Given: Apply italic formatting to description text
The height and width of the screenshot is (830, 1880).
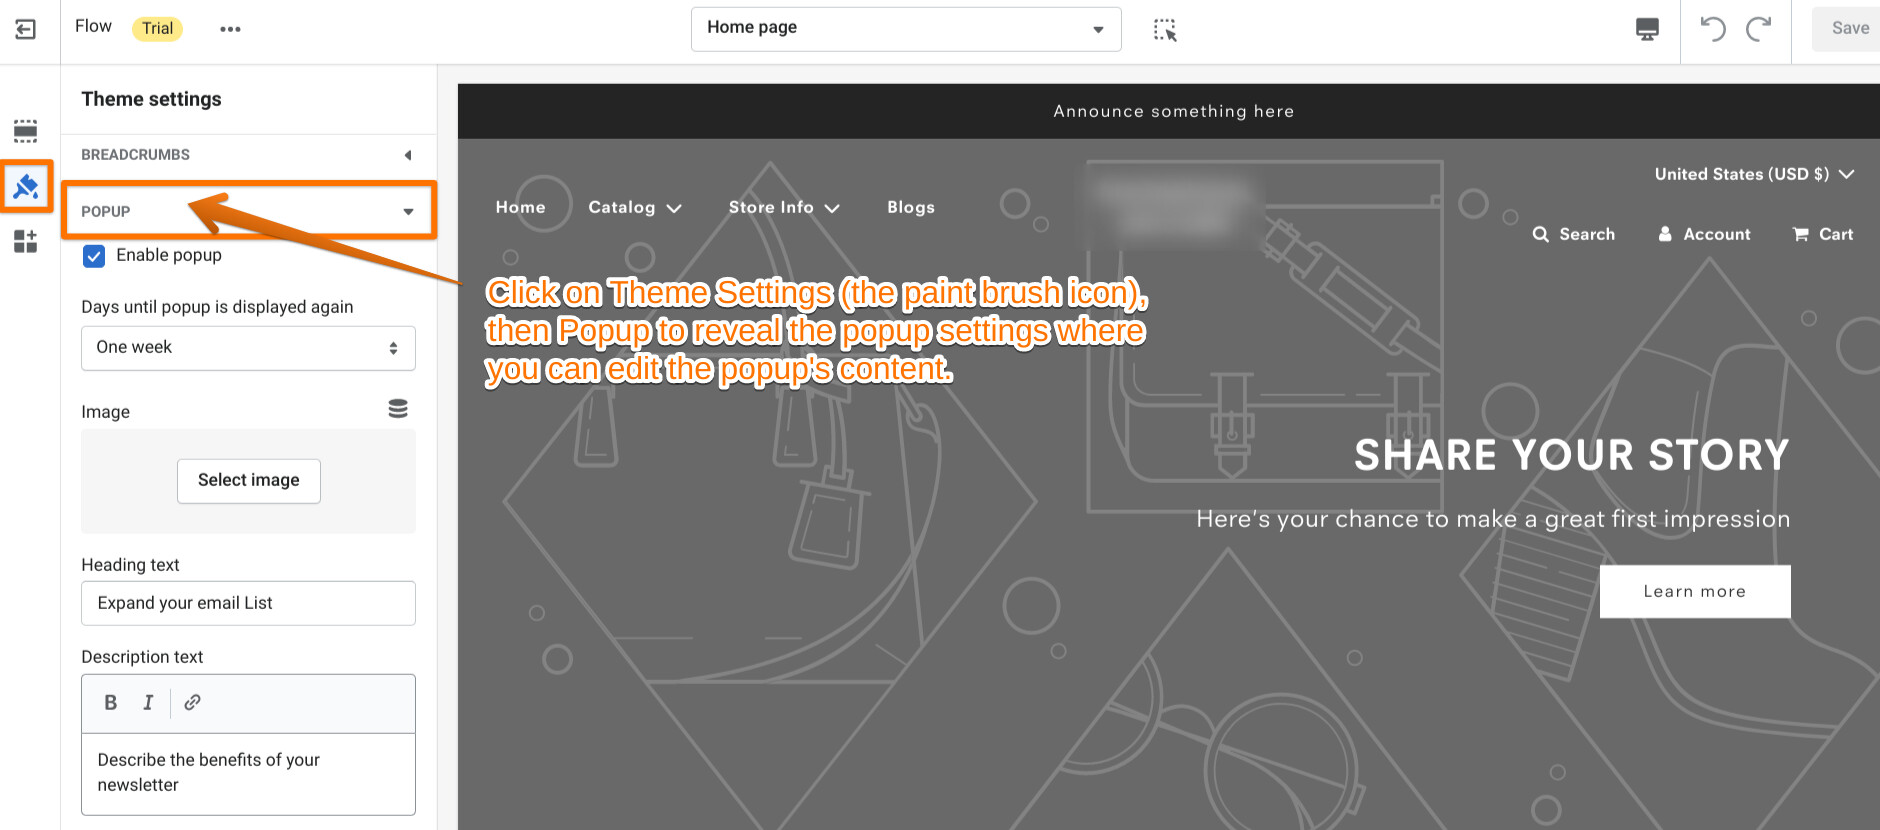Looking at the screenshot, I should pos(148,702).
